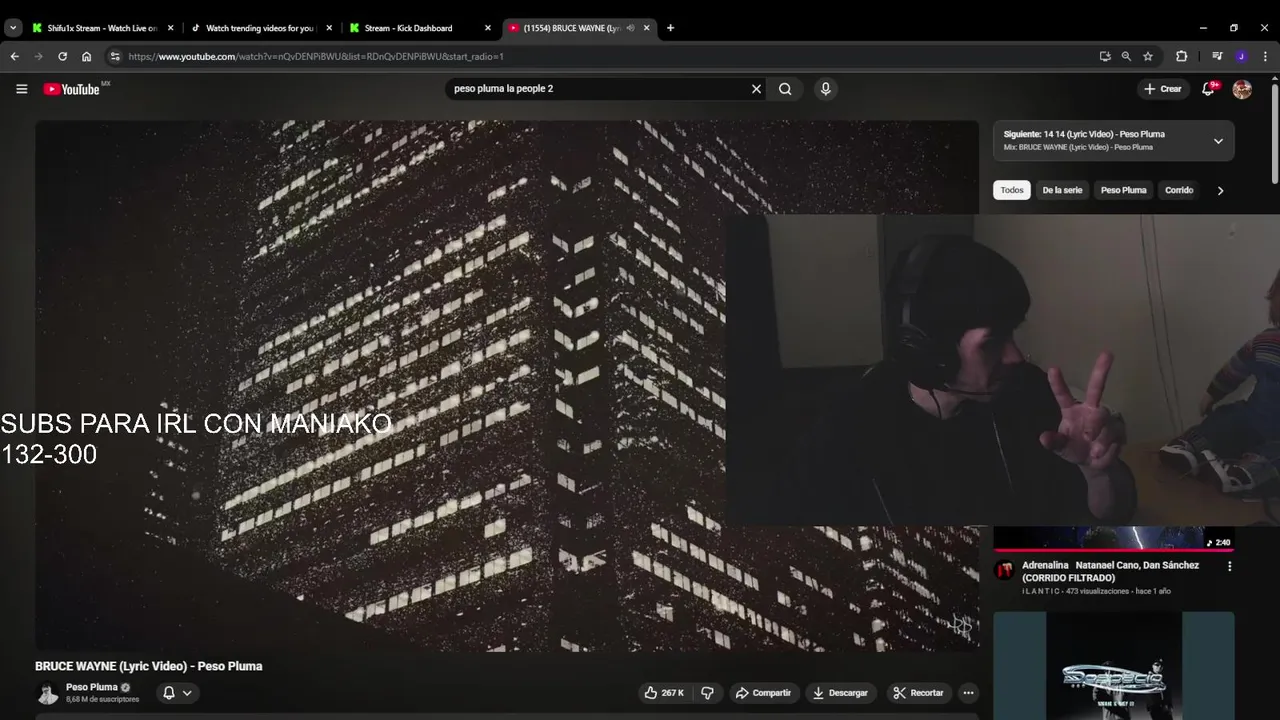The width and height of the screenshot is (1280, 720).
Task: Submit search with magnifier button
Action: coord(785,89)
